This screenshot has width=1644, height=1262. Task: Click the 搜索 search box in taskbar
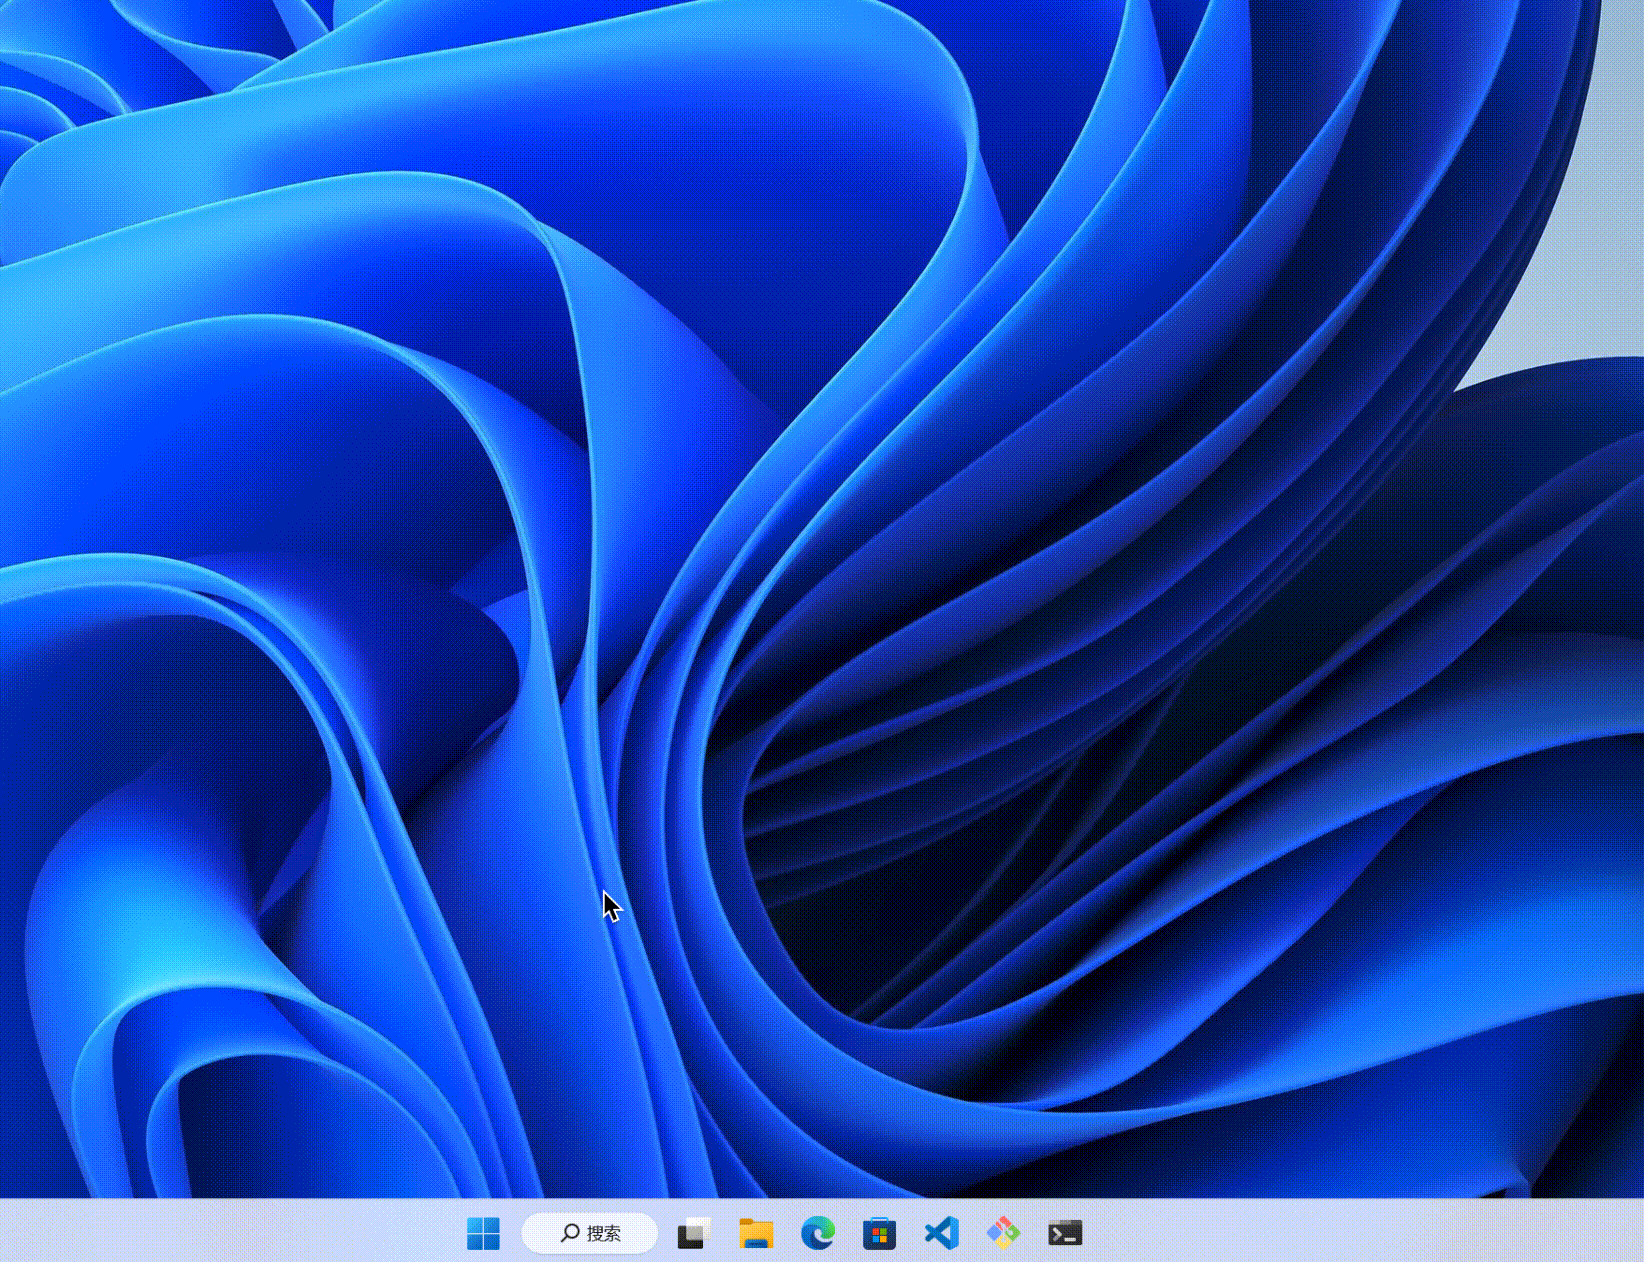click(590, 1233)
